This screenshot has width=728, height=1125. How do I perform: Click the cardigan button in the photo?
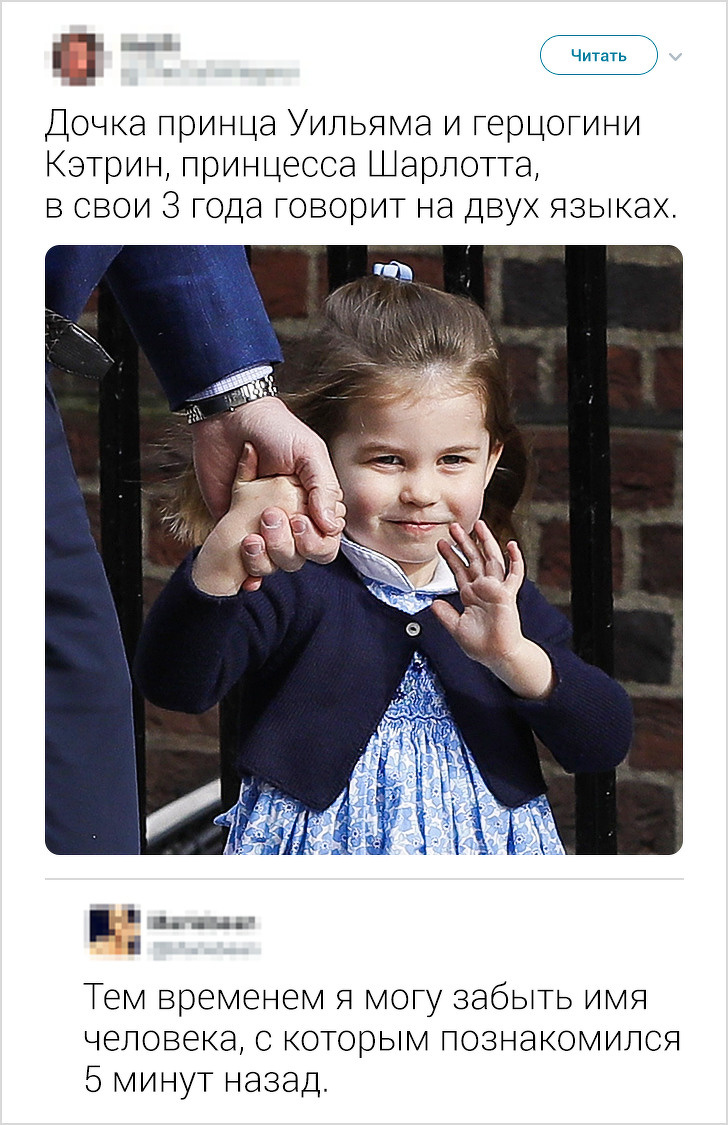412,629
